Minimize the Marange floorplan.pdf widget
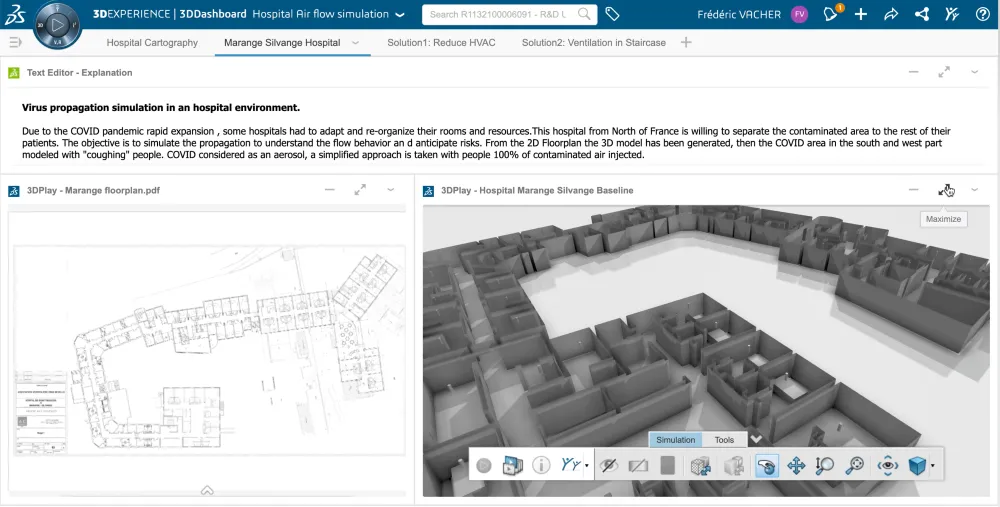This screenshot has width=1000, height=507. pos(330,189)
